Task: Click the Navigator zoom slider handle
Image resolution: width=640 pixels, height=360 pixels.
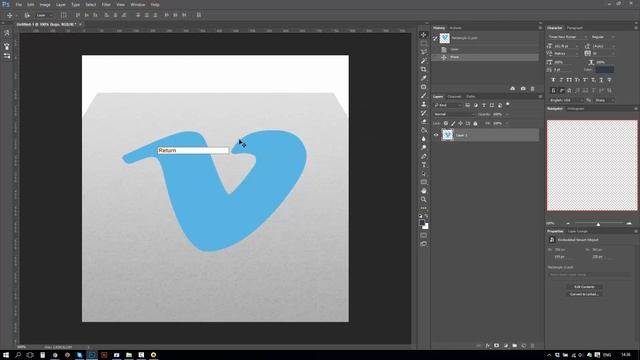Action: click(x=598, y=224)
